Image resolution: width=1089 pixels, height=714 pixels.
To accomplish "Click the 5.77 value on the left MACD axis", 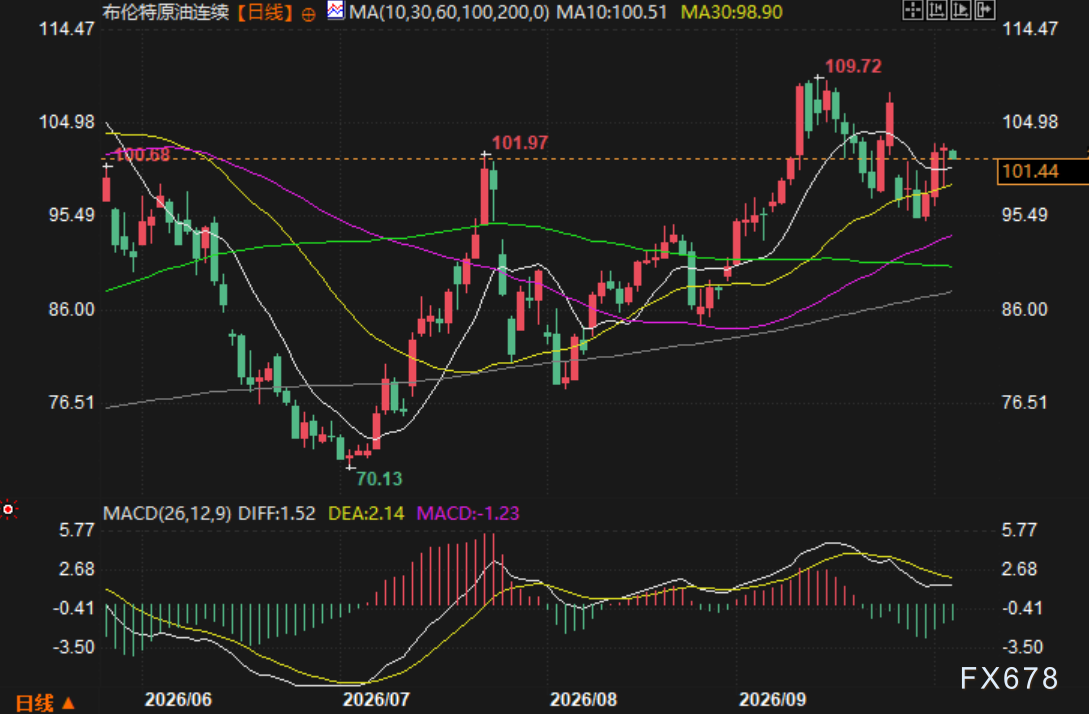I will pyautogui.click(x=76, y=531).
